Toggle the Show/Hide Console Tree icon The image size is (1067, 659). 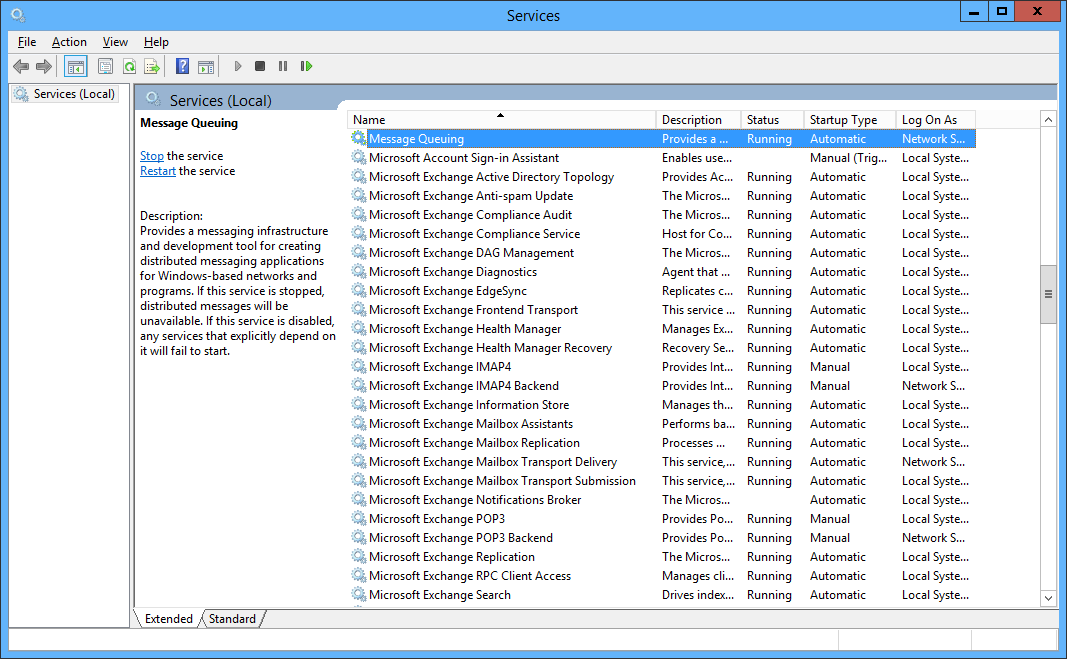[76, 66]
